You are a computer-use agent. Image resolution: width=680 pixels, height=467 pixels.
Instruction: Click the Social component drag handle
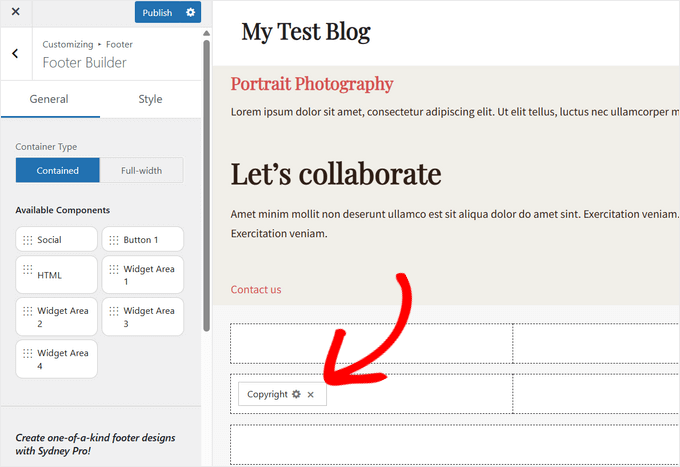click(x=27, y=240)
